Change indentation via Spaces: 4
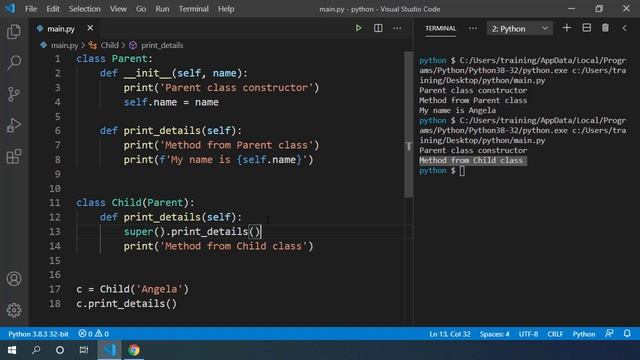Screen dimensions: 640x360 (494, 334)
